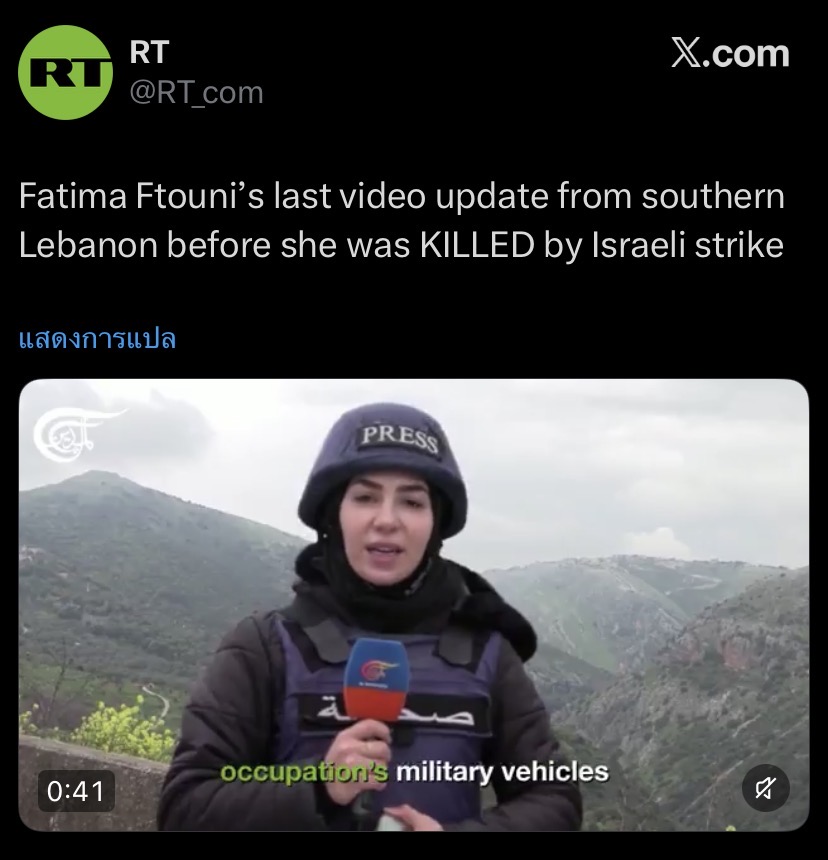Click the ".com" watermark text

coord(746,54)
